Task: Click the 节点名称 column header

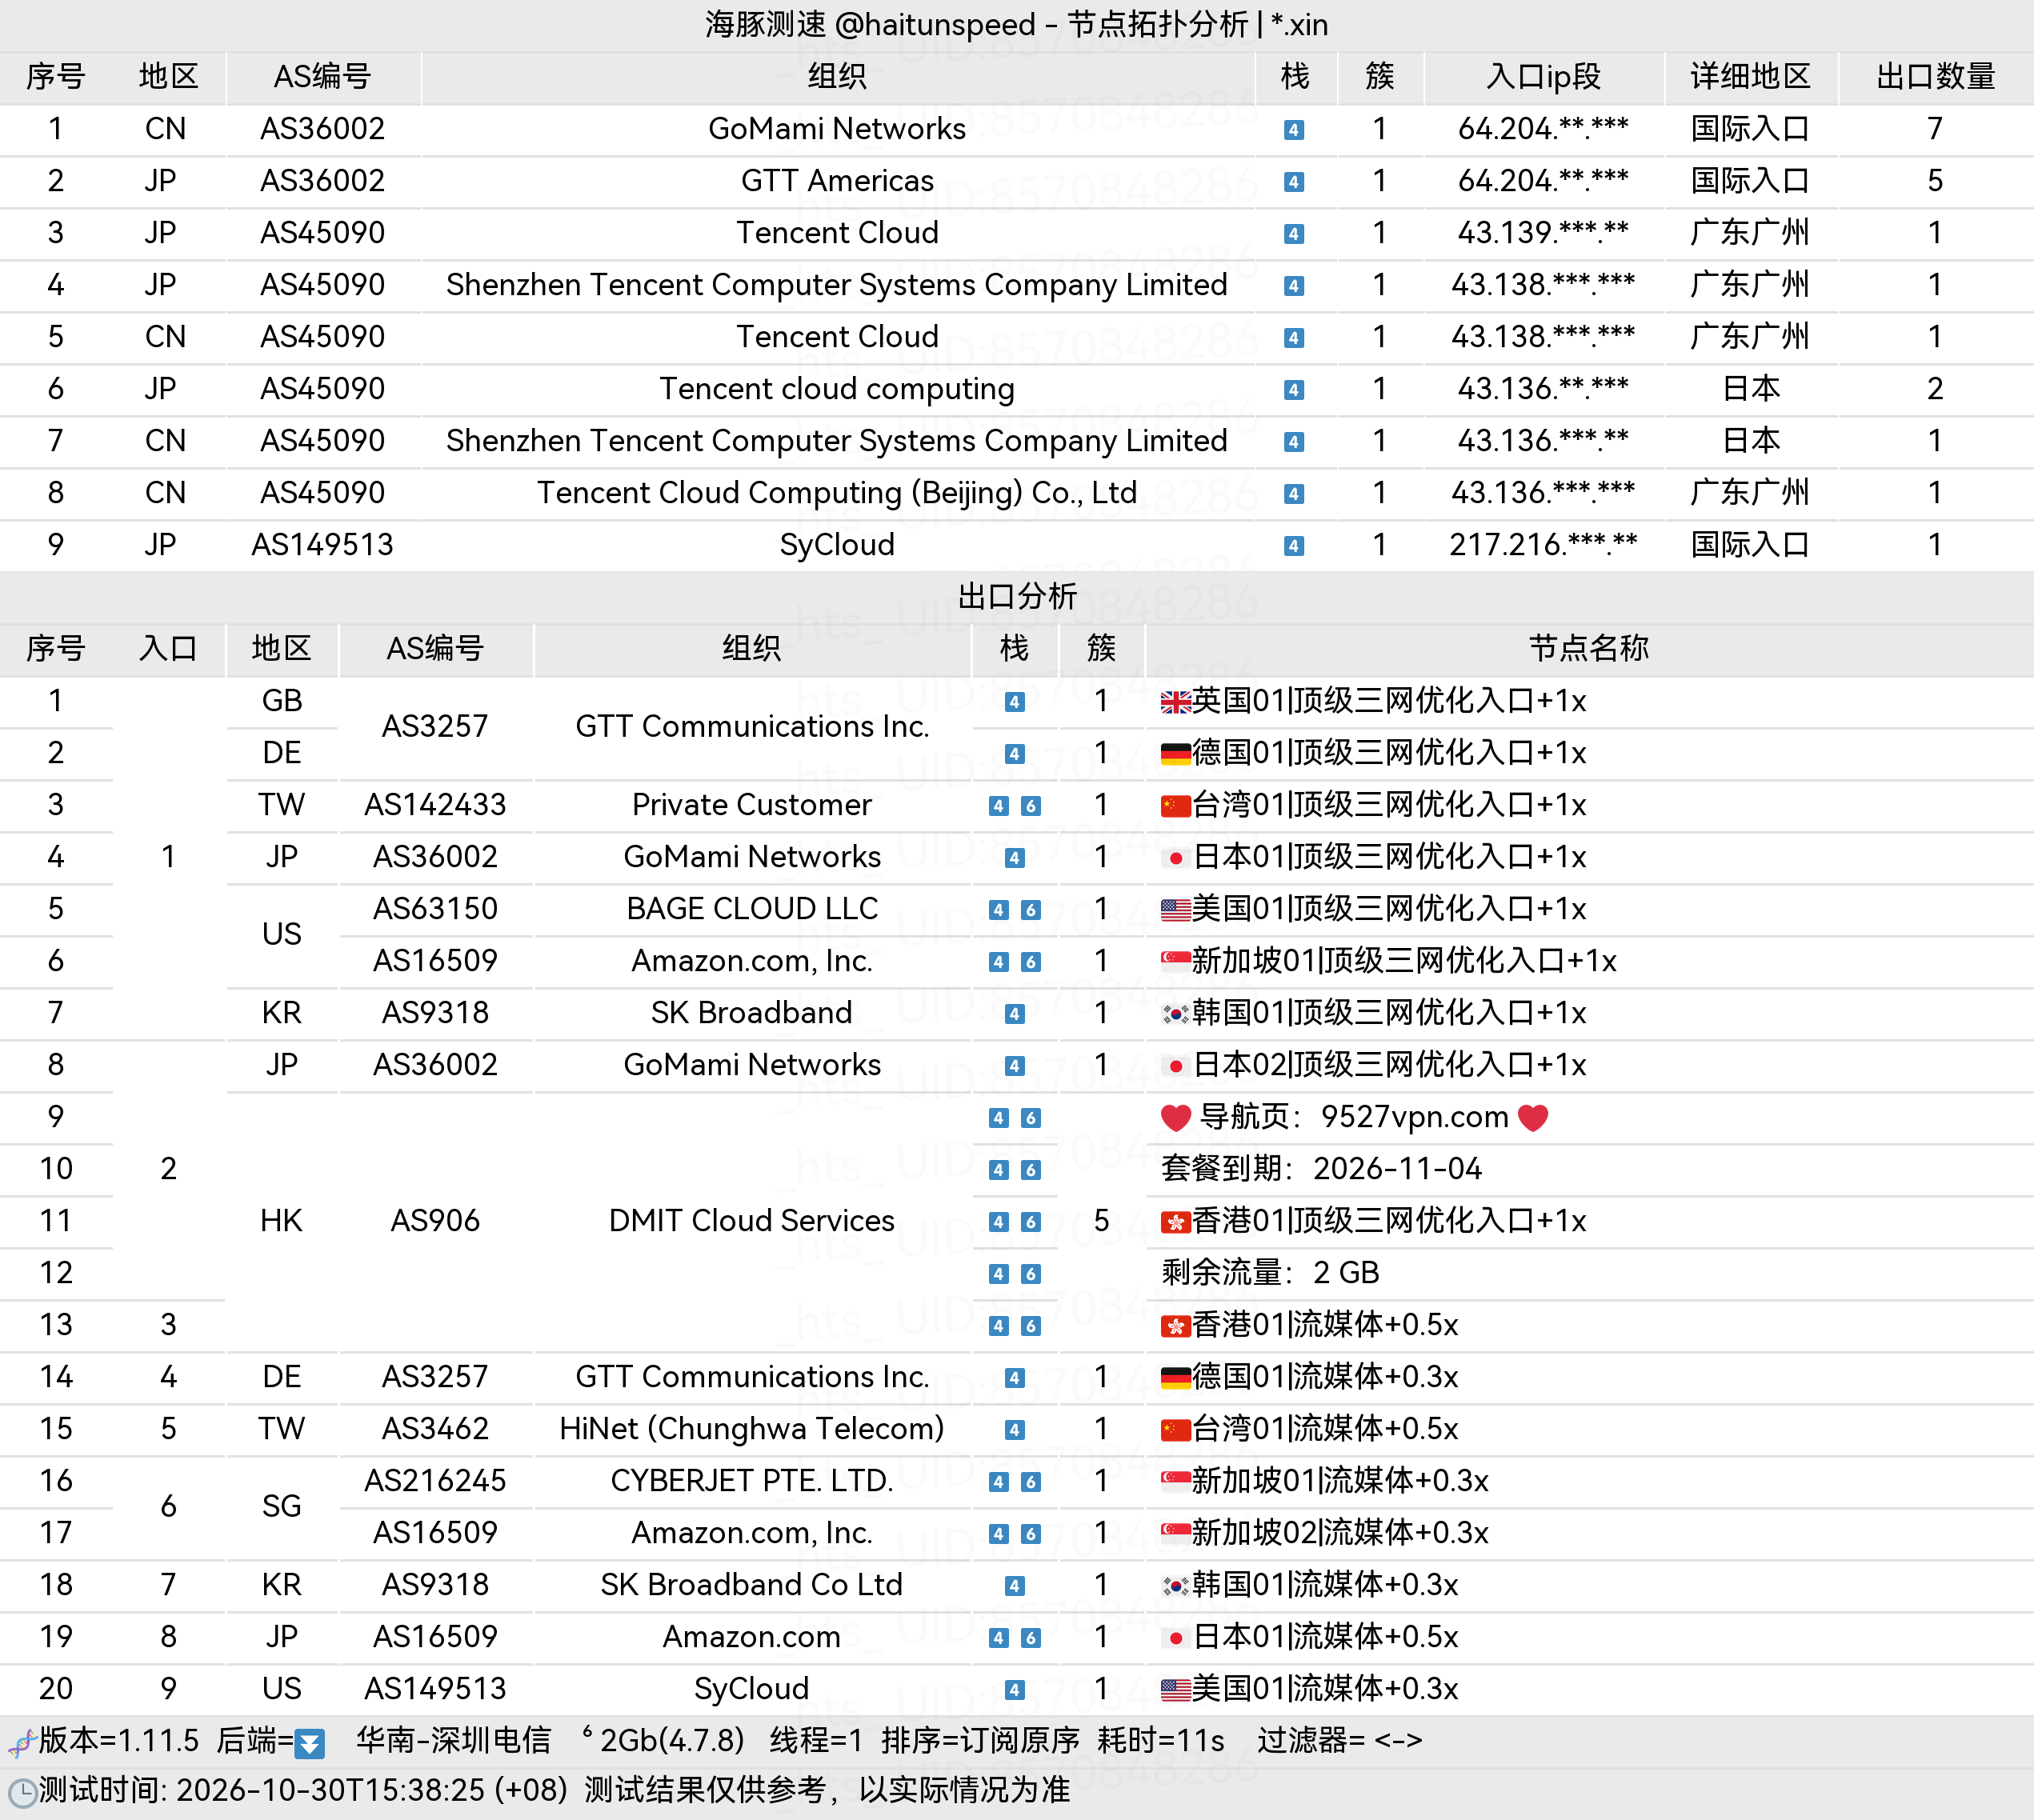Action: pos(1588,649)
